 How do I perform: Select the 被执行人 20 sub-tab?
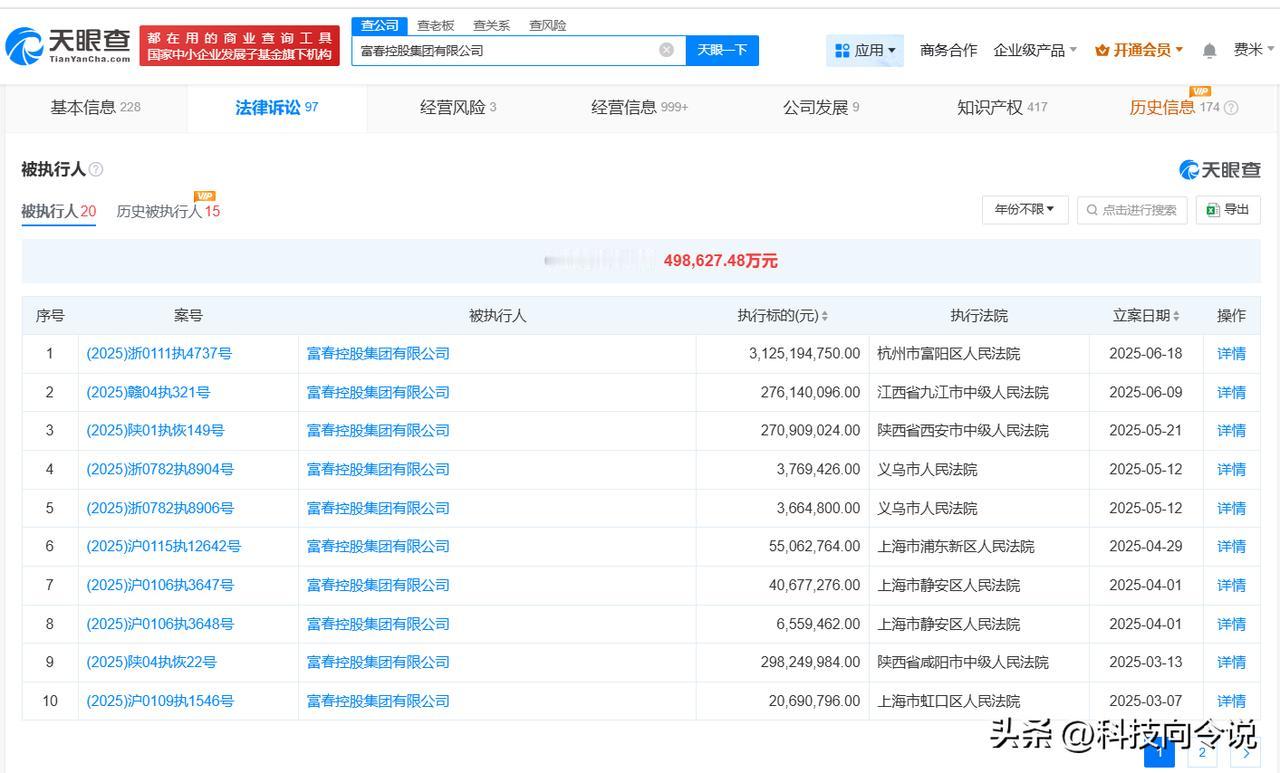click(59, 211)
